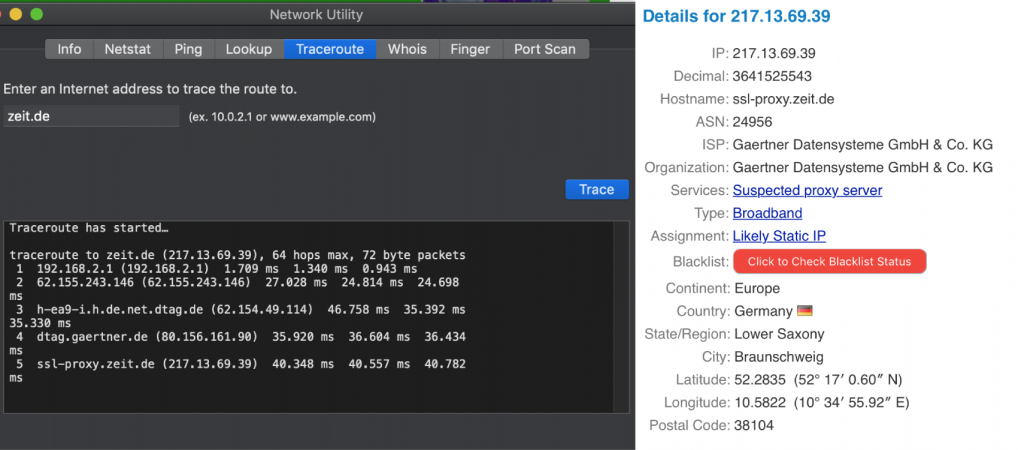The height and width of the screenshot is (450, 1018).
Task: Click the Likely Static IP link
Action: tap(779, 236)
